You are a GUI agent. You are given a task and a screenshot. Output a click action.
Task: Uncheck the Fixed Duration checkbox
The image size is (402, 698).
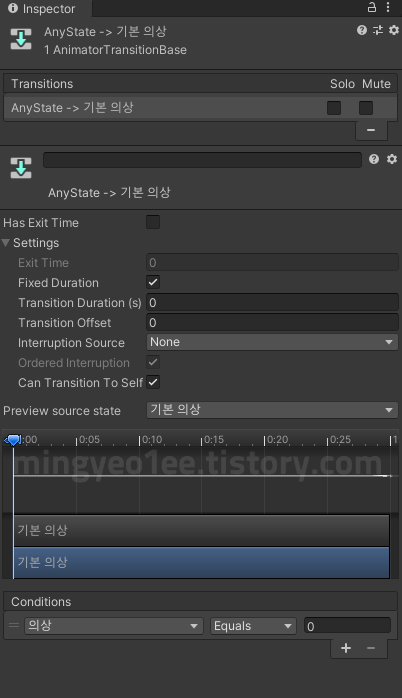point(153,282)
